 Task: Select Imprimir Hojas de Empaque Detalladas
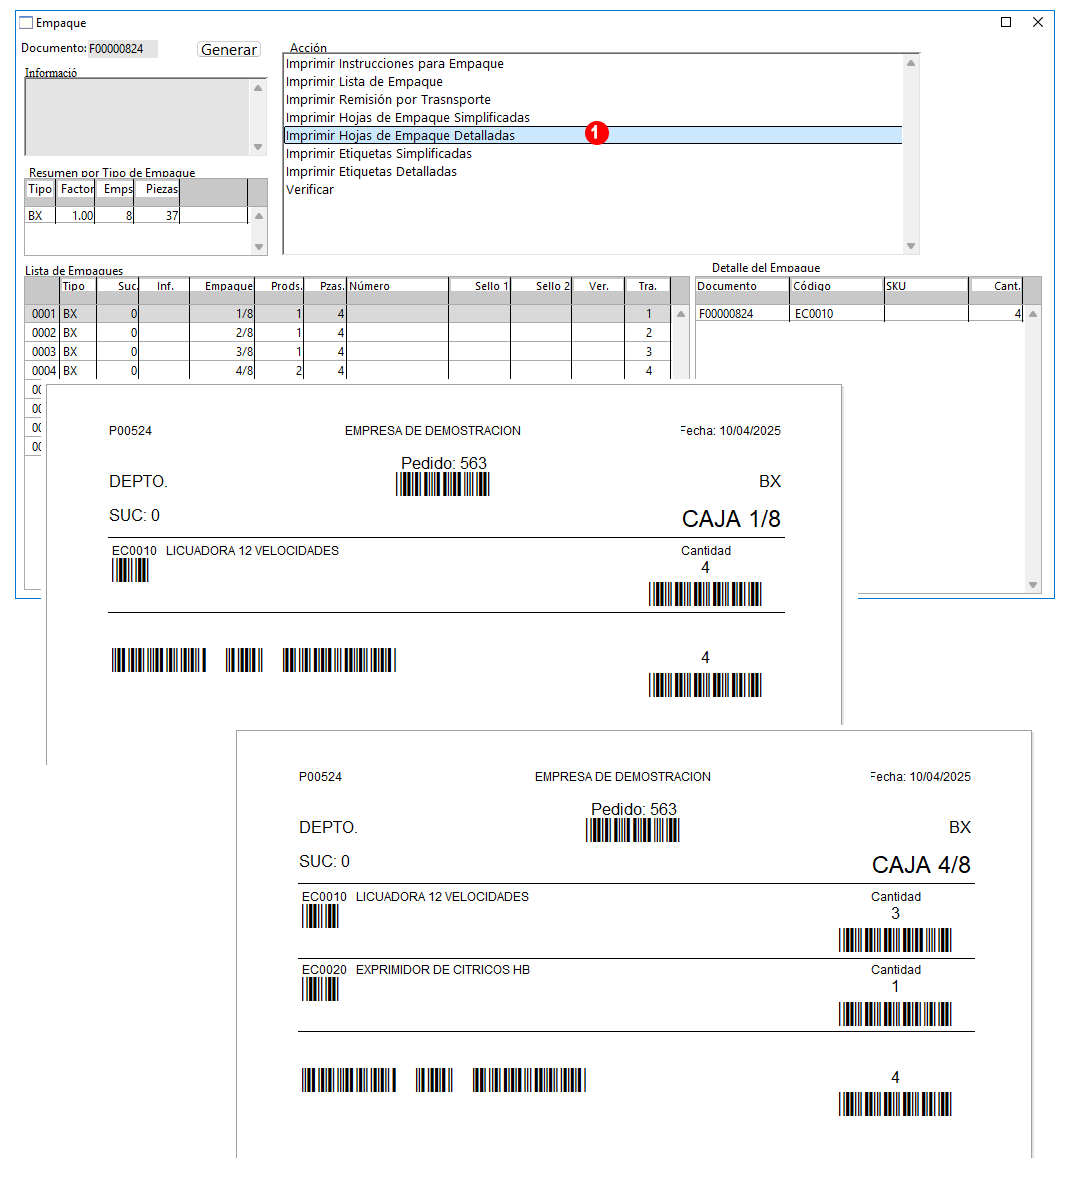pos(592,135)
